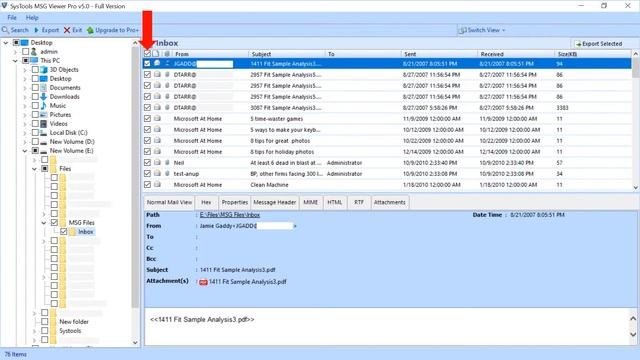Click the Export Selected arrow icon
Viewport: 640px width, 360px height.
pyautogui.click(x=578, y=44)
